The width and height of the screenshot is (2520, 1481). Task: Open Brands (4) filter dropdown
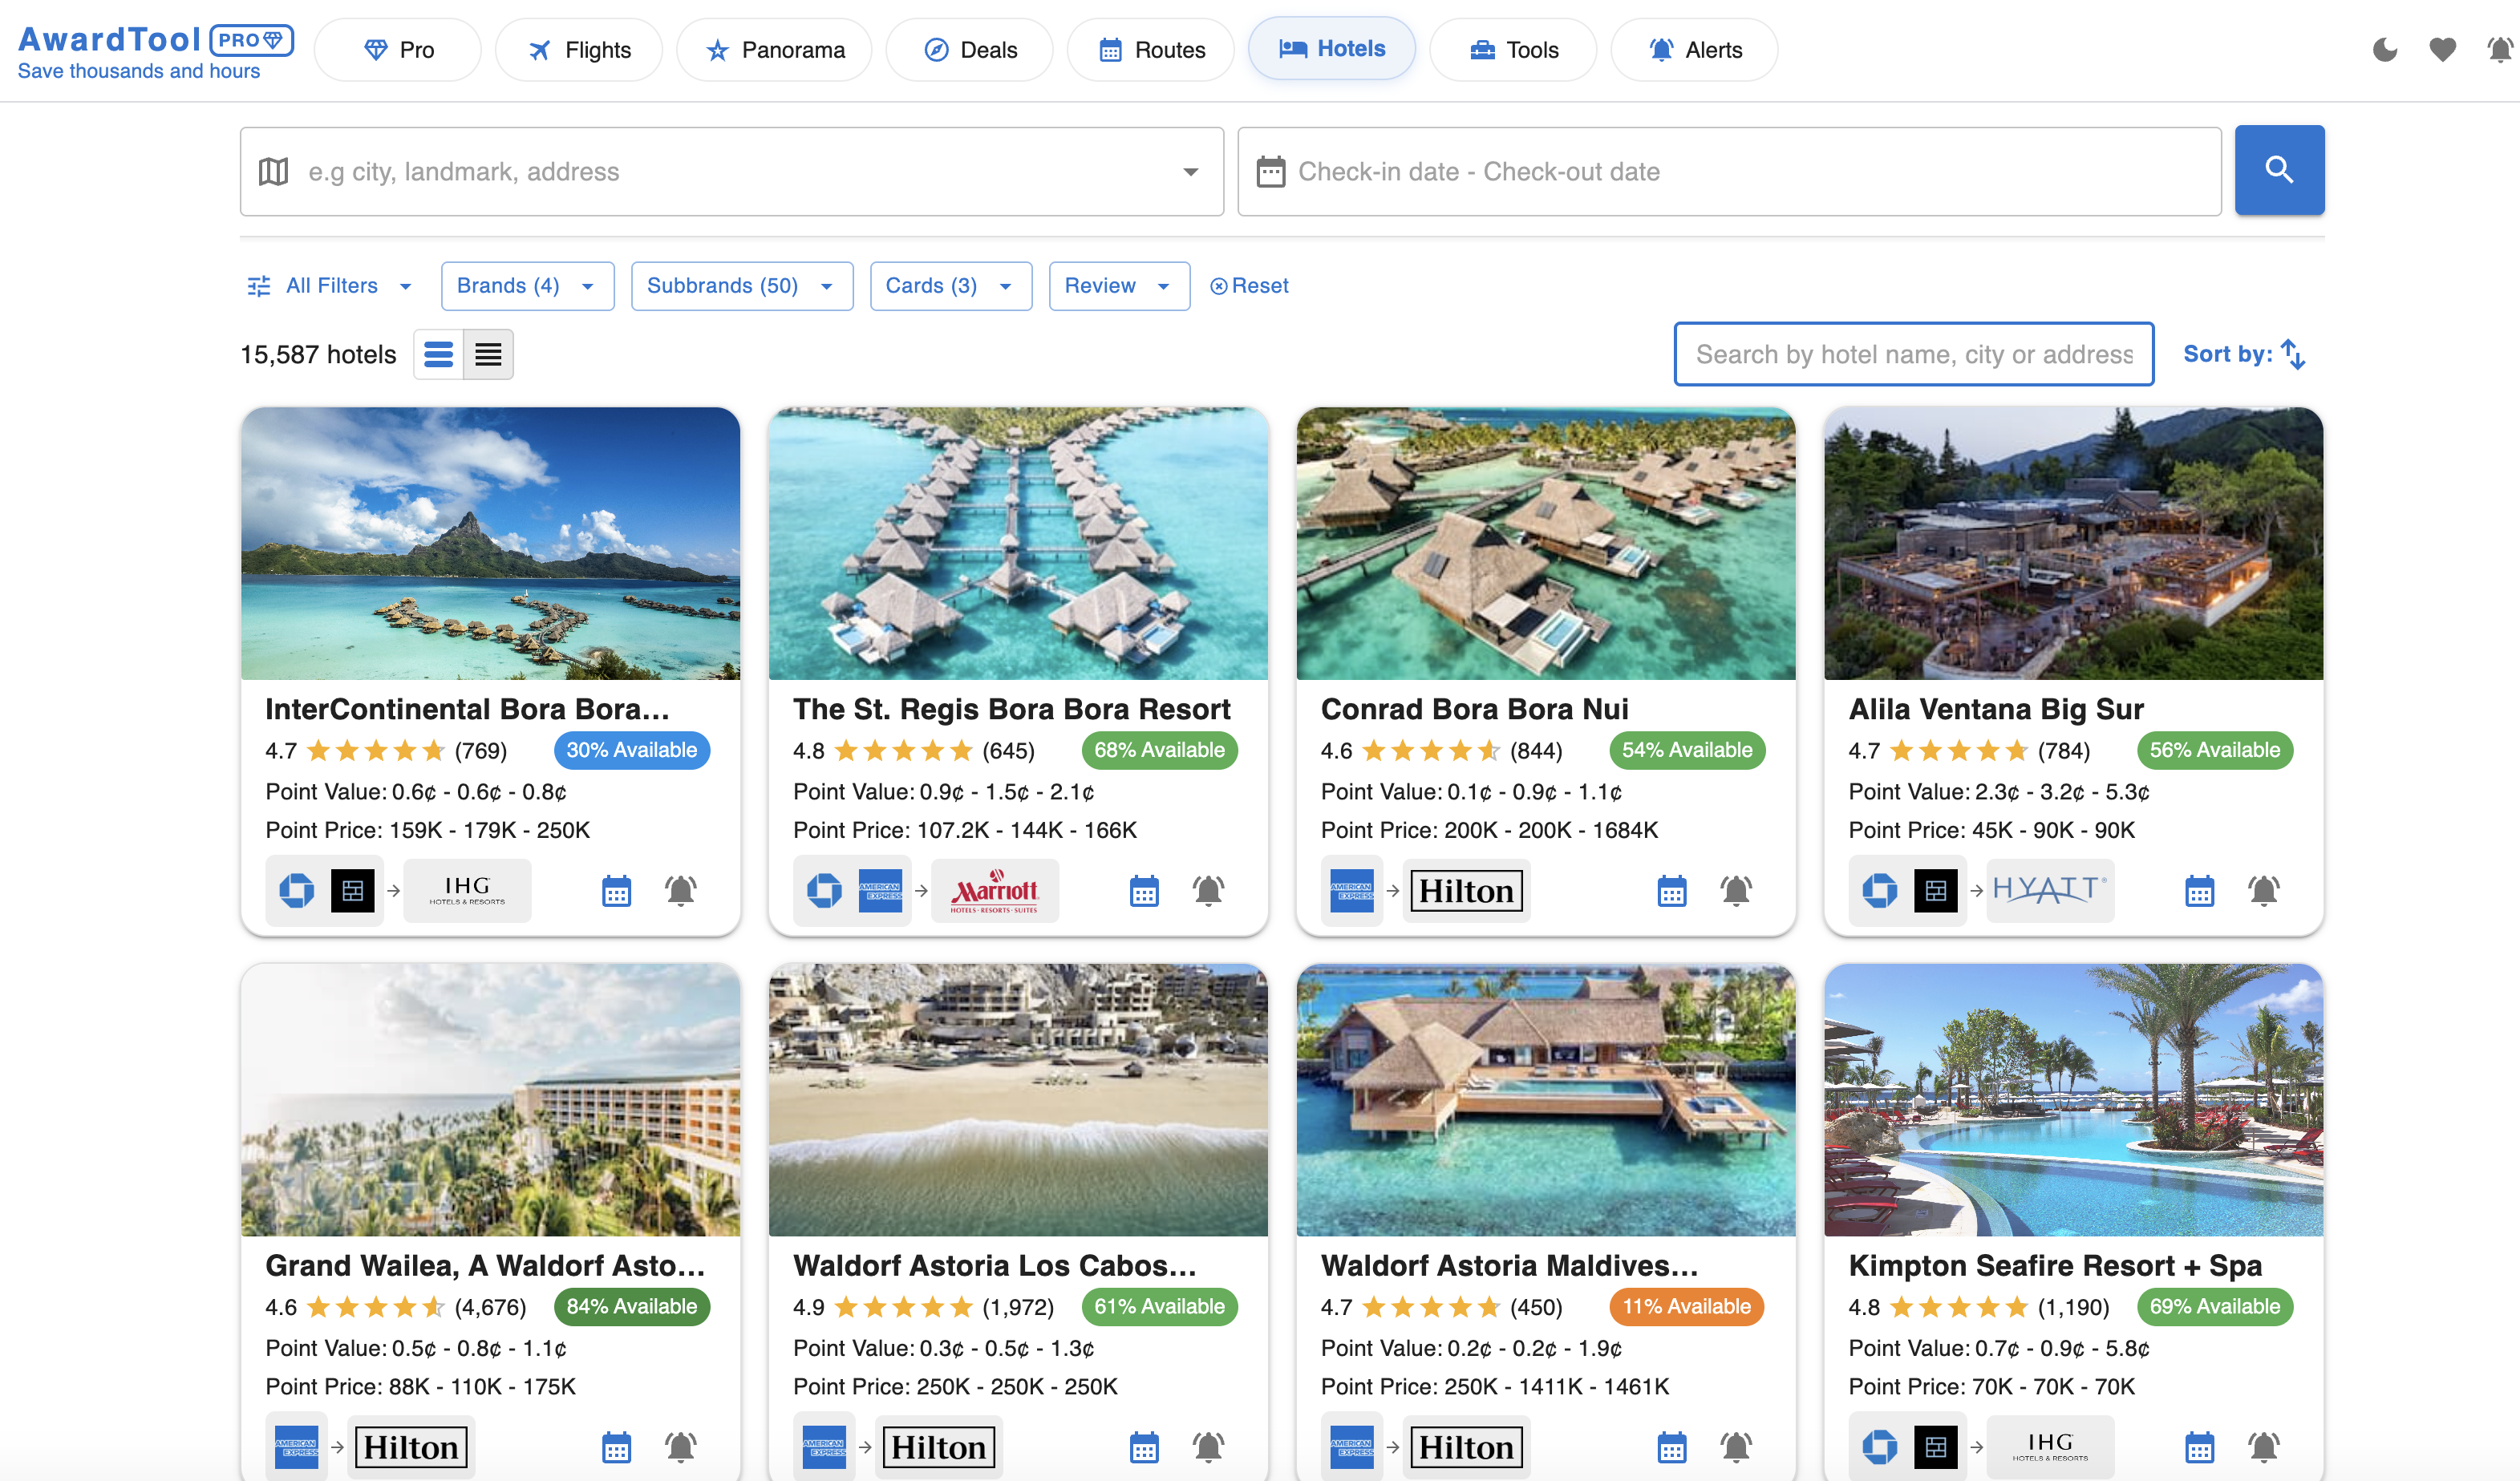(527, 286)
